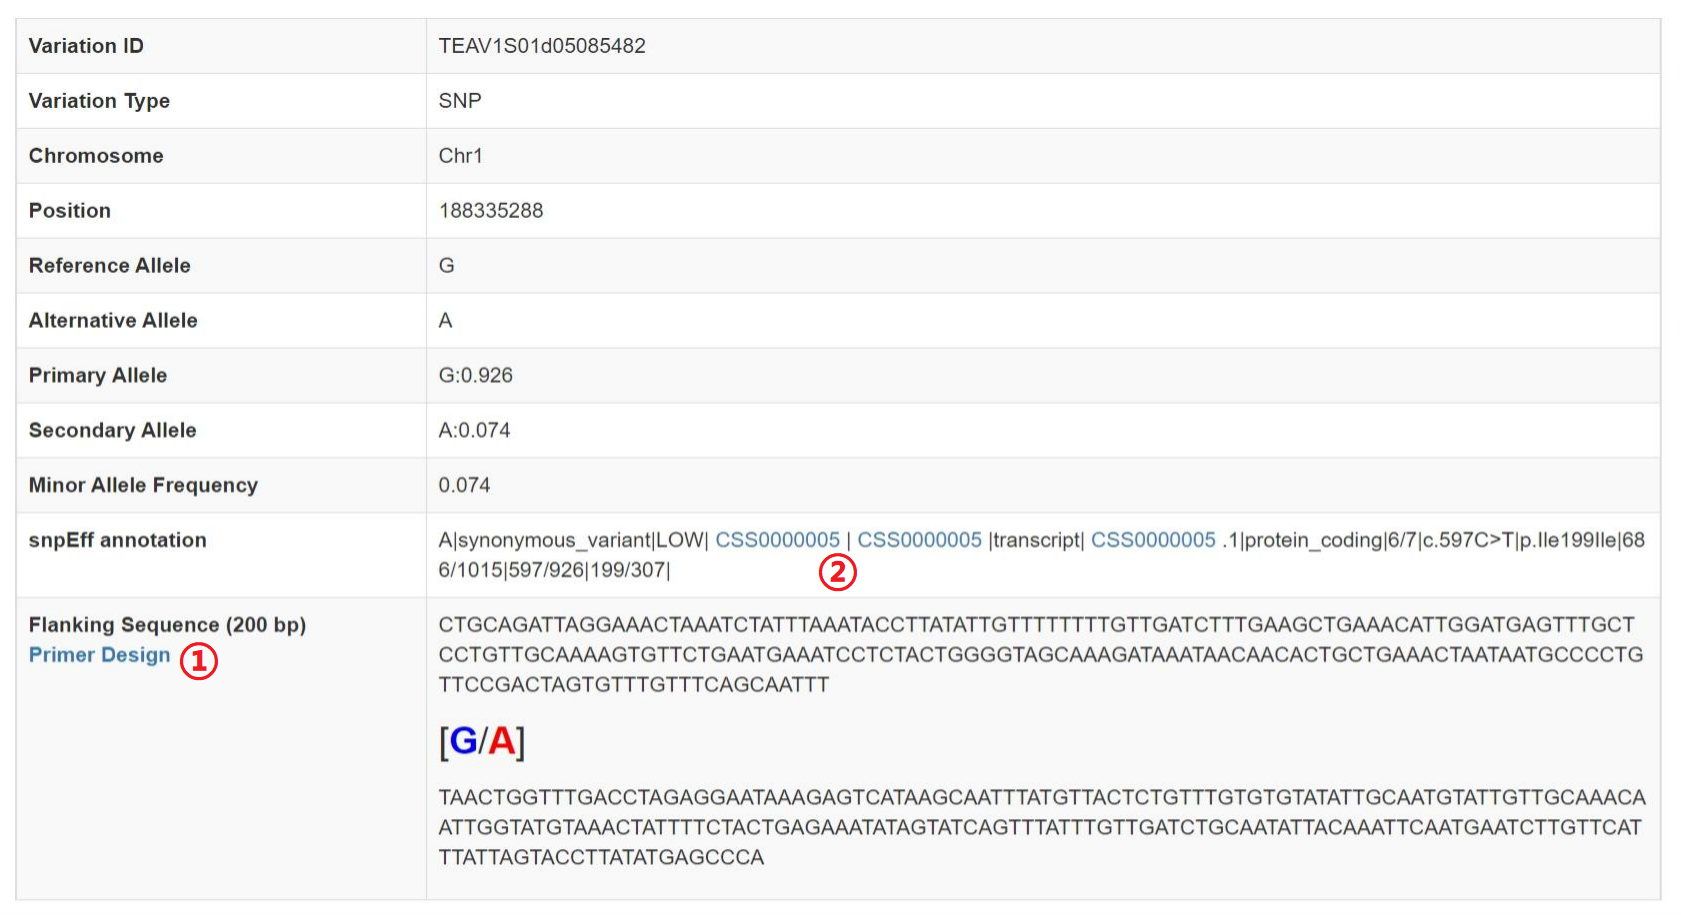
Task: Click the red circled number 2 marker
Action: tap(838, 572)
